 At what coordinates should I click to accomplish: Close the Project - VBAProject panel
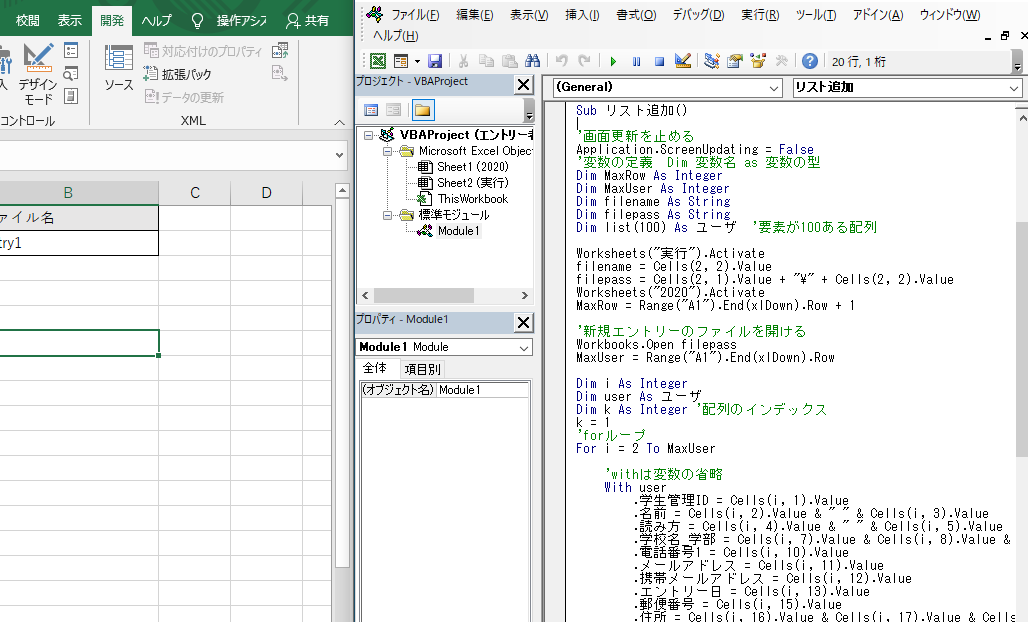(x=523, y=85)
